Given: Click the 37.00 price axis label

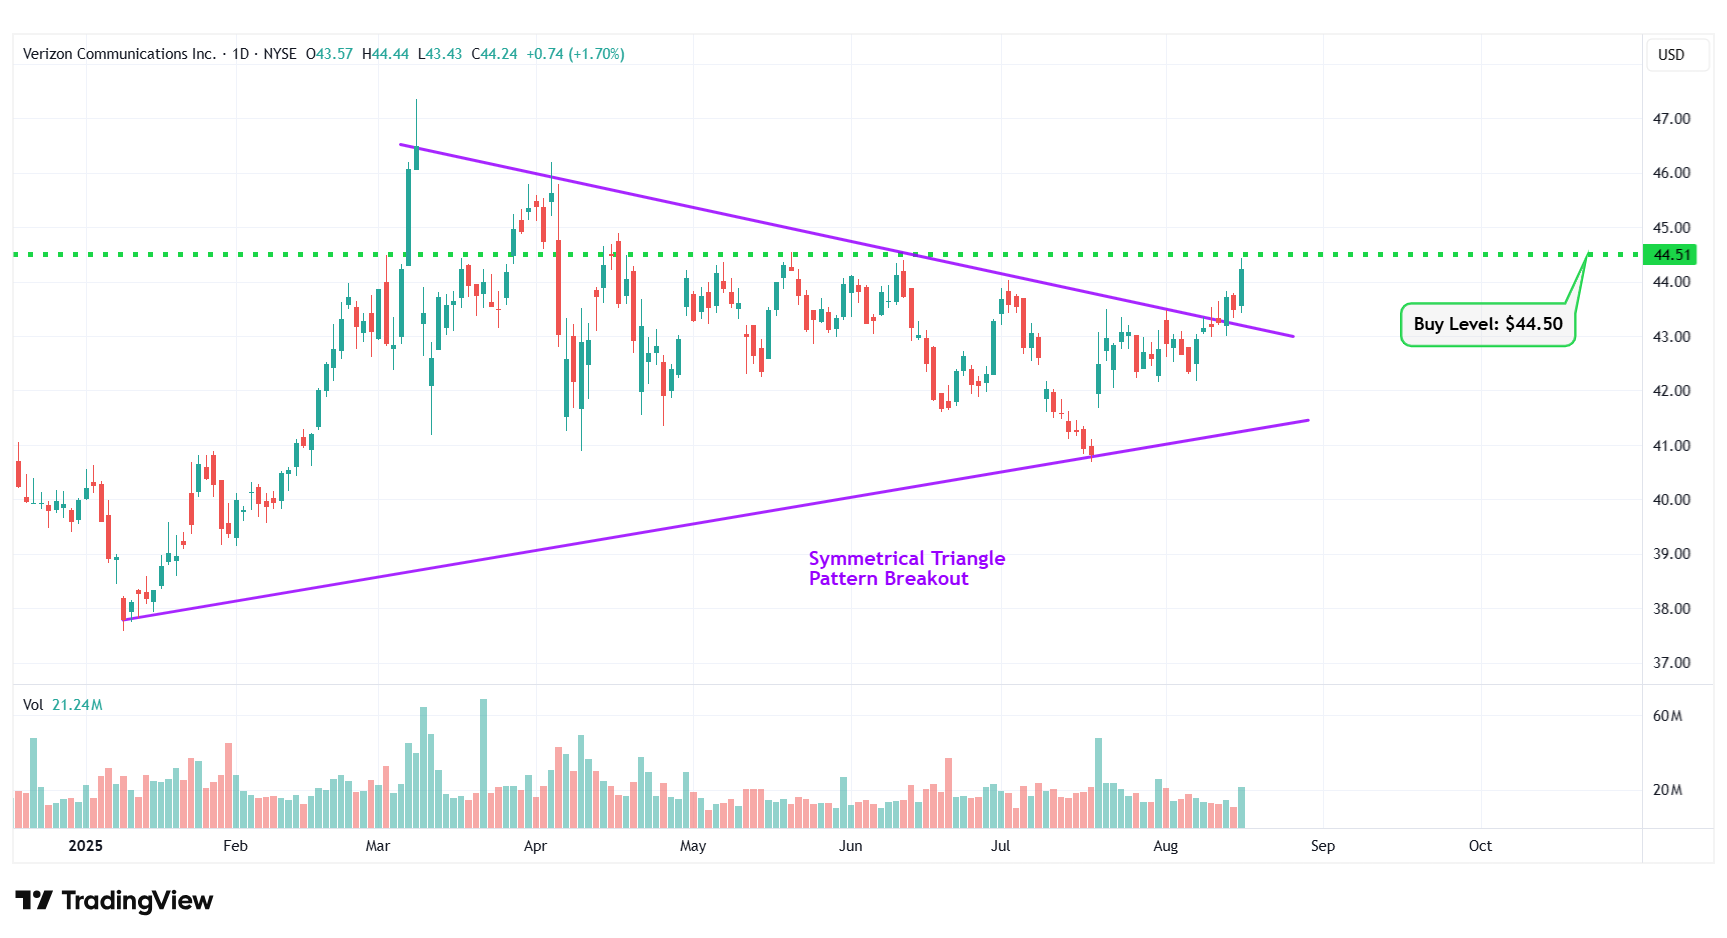Looking at the screenshot, I should [1671, 663].
